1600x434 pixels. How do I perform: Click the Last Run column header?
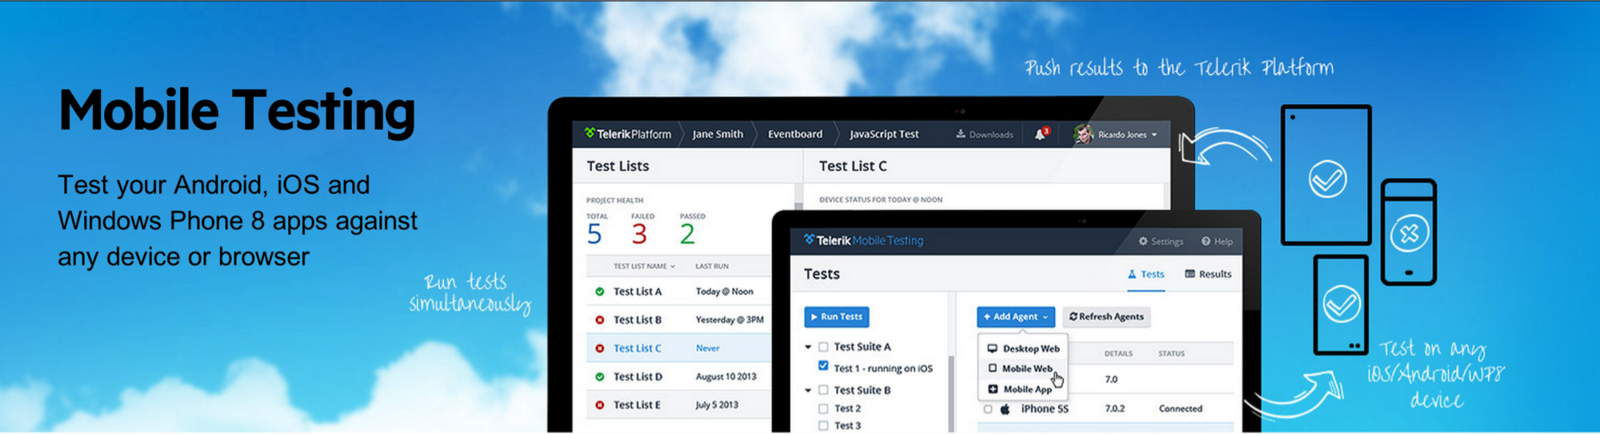711,266
